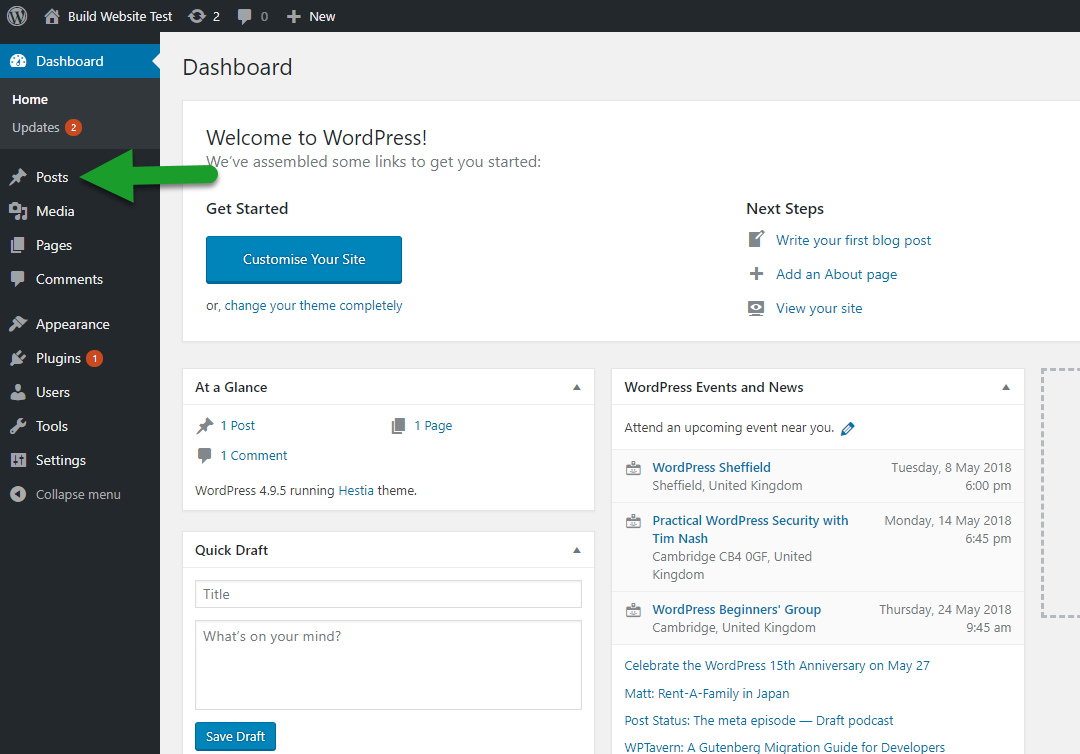Click the Users person icon
The height and width of the screenshot is (754, 1080).
(x=18, y=392)
